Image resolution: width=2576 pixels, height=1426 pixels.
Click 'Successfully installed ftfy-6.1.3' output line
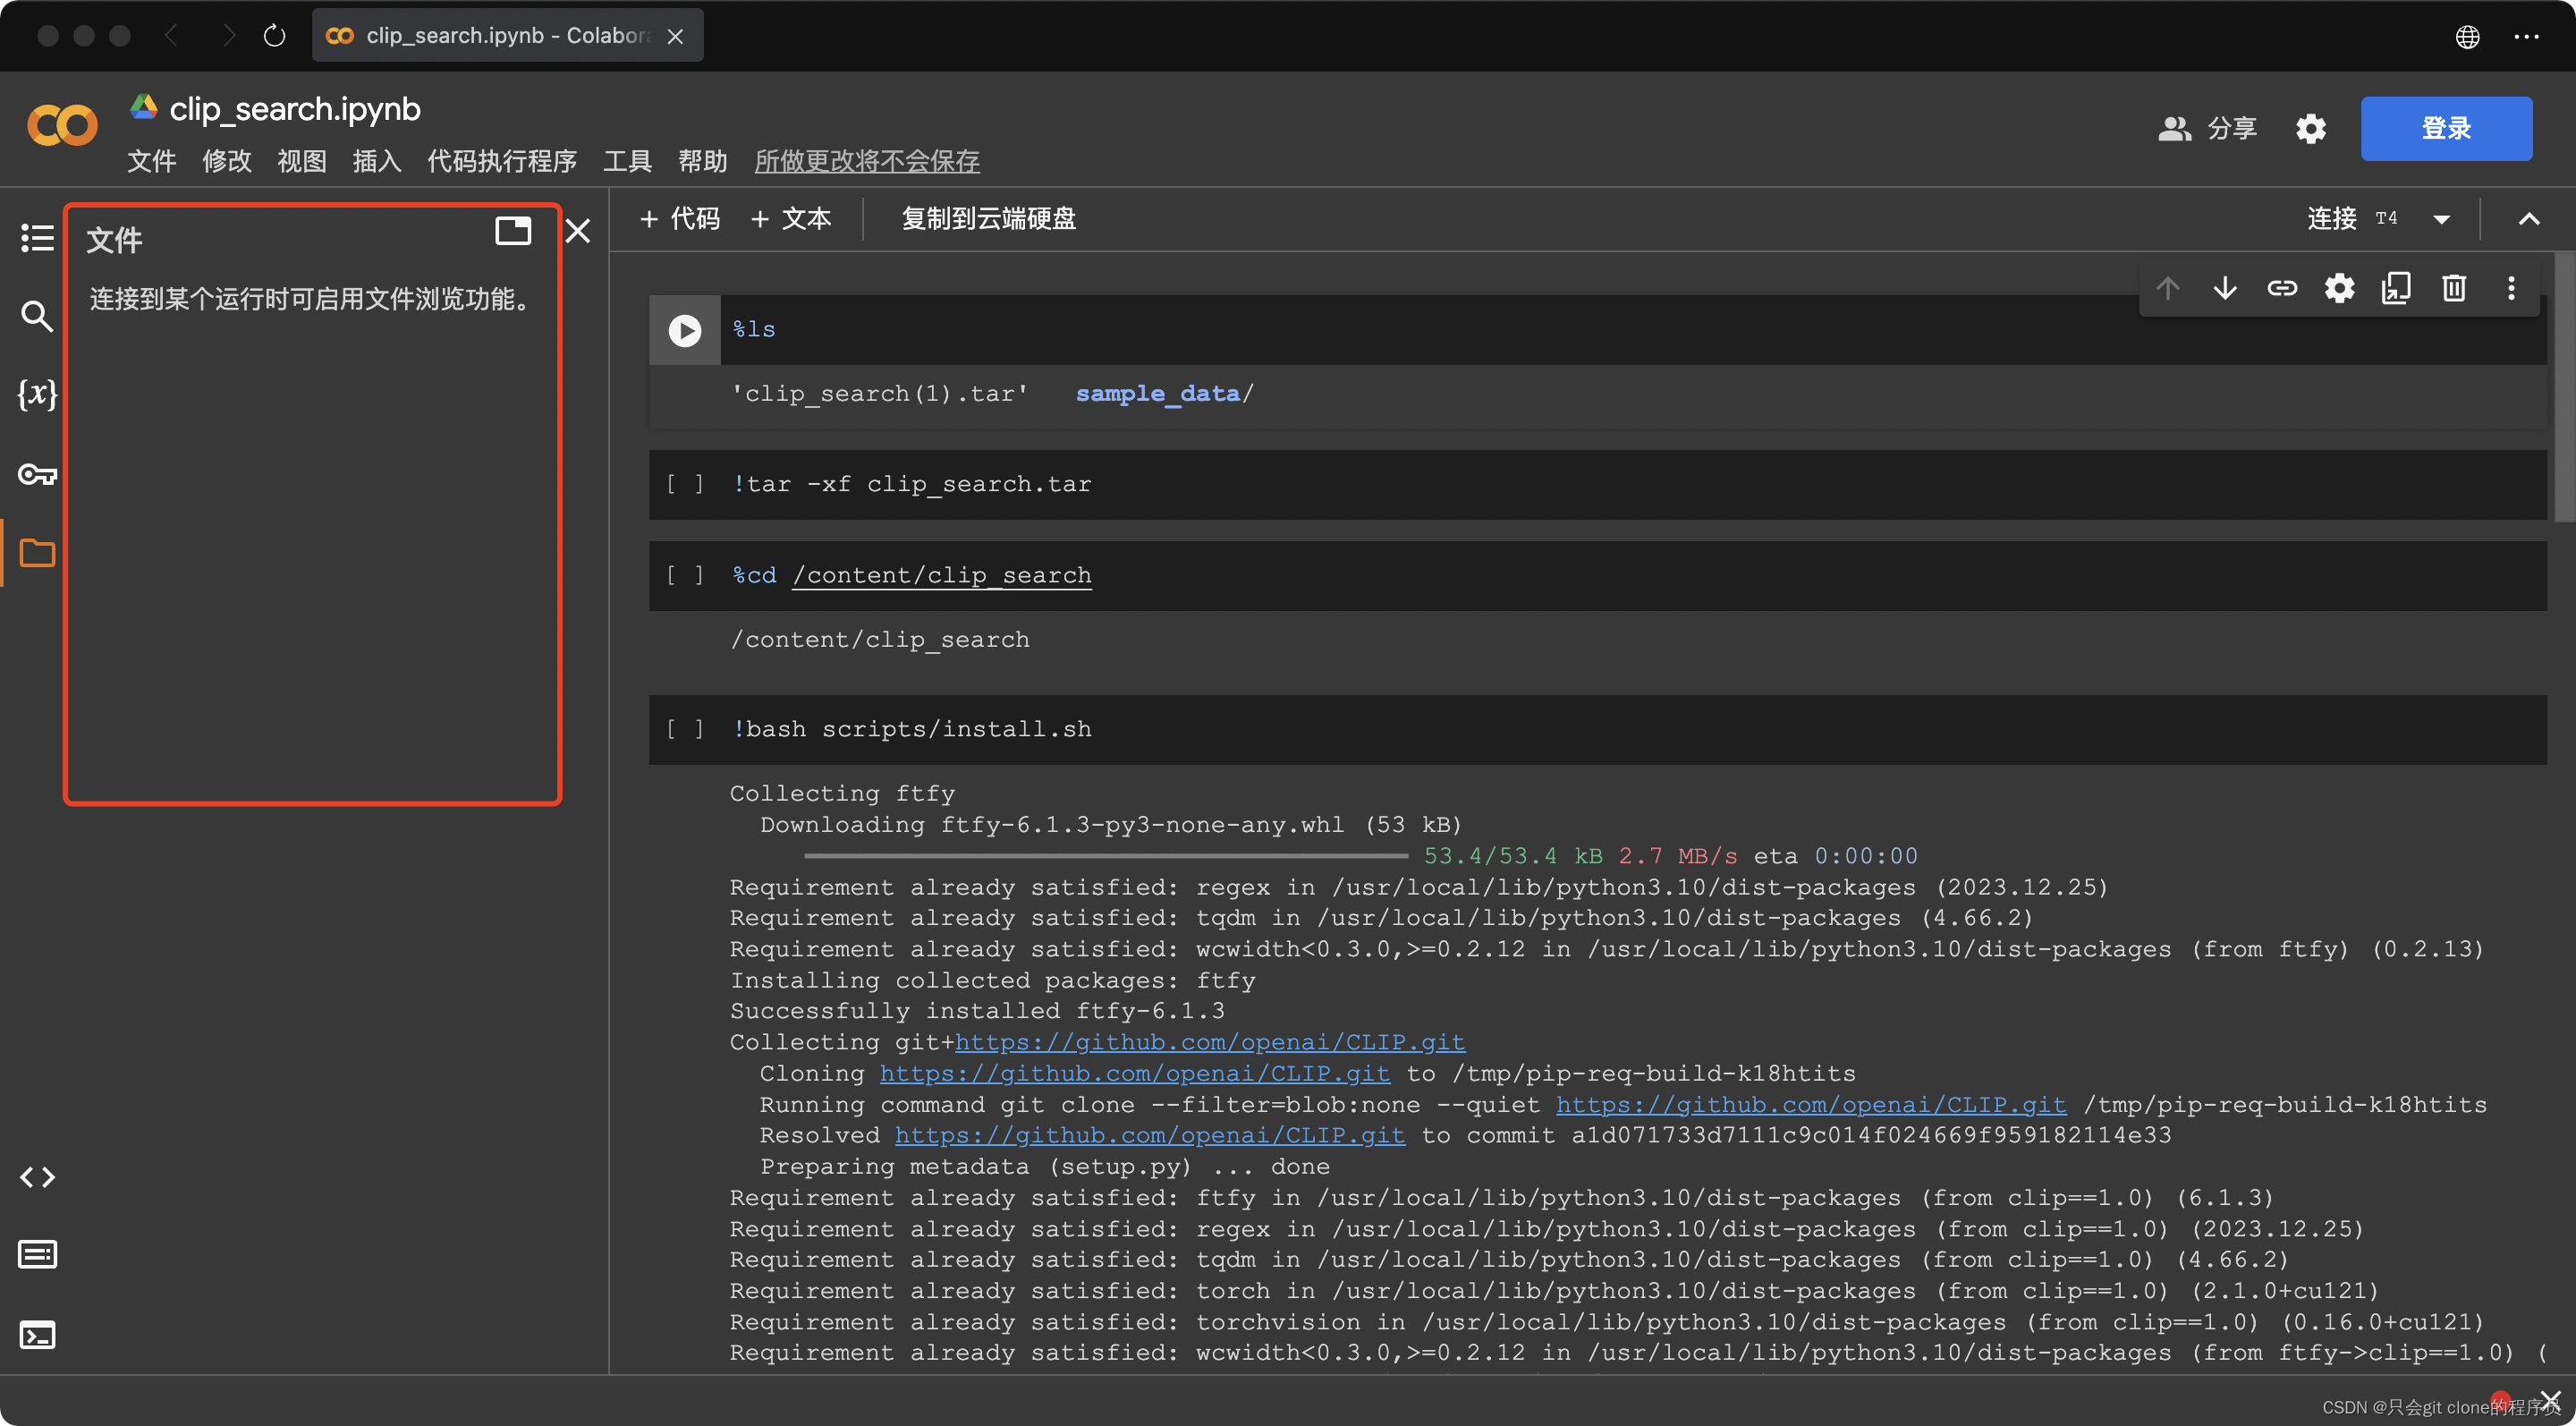(977, 1011)
